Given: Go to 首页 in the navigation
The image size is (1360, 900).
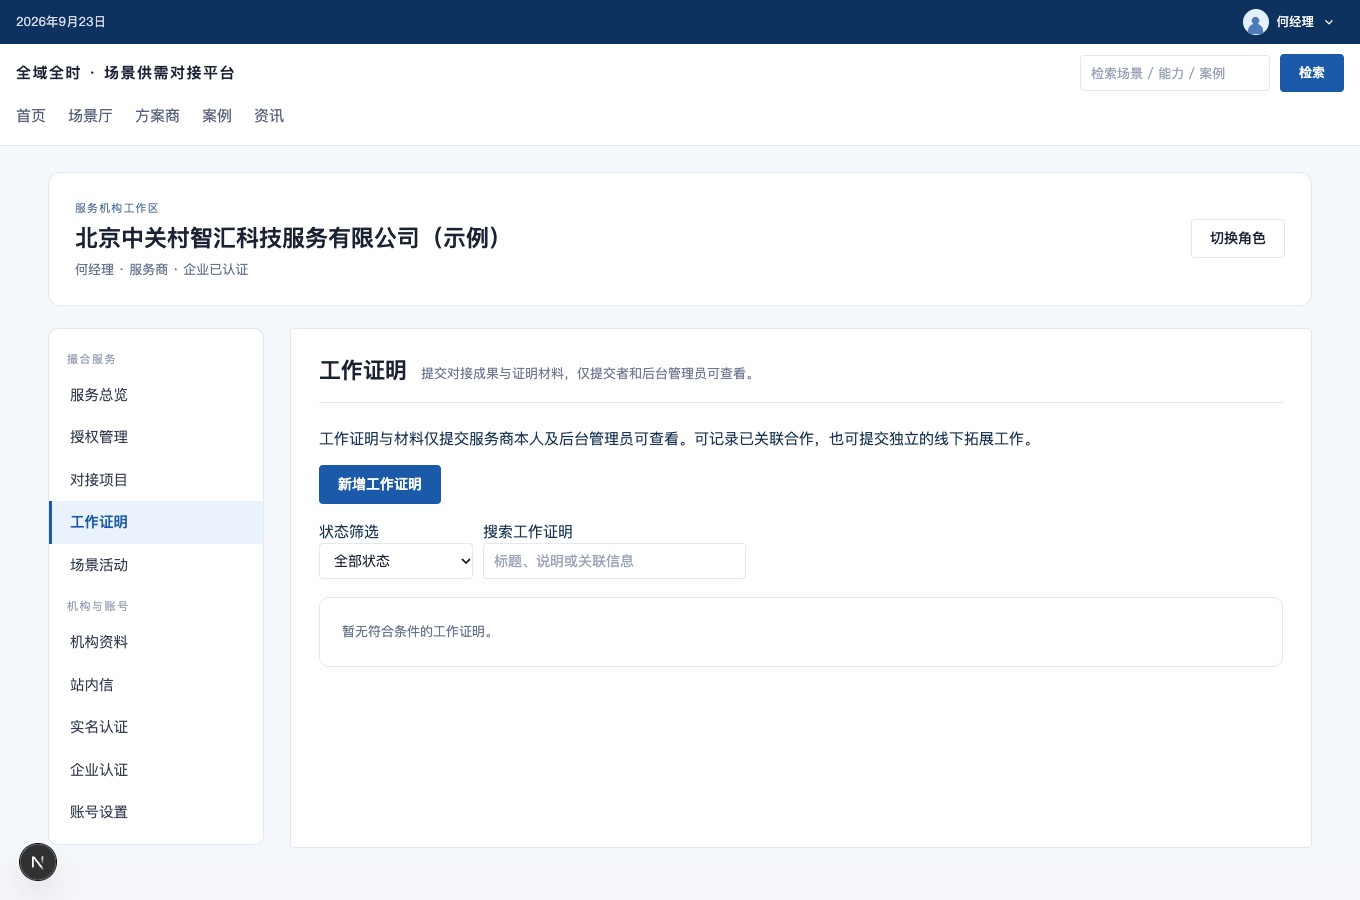Looking at the screenshot, I should click(31, 116).
